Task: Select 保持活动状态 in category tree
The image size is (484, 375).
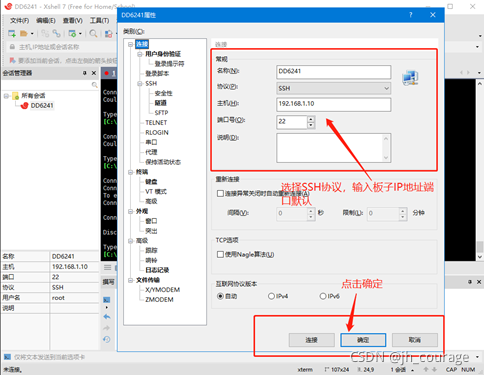Action: [163, 162]
